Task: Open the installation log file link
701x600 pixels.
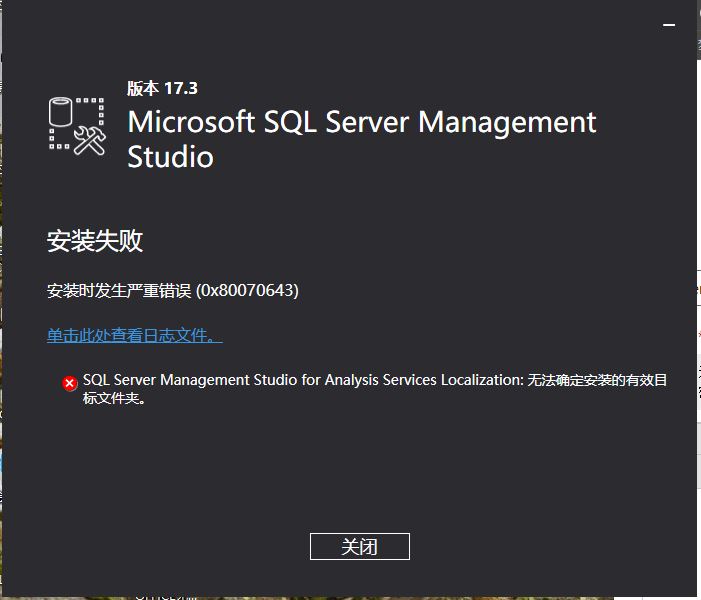Action: [x=134, y=336]
